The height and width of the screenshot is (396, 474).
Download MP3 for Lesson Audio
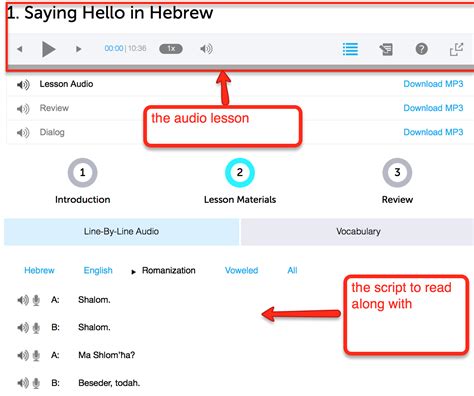(x=433, y=84)
